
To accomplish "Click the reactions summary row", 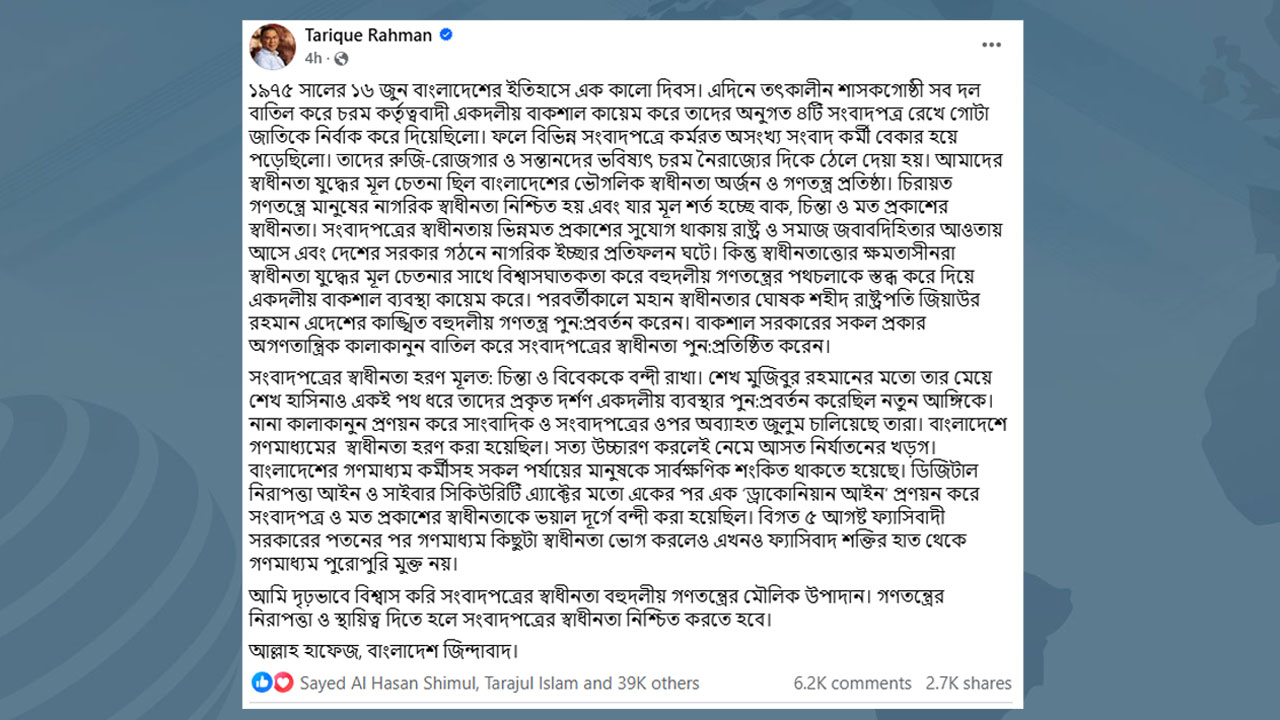I will [470, 684].
